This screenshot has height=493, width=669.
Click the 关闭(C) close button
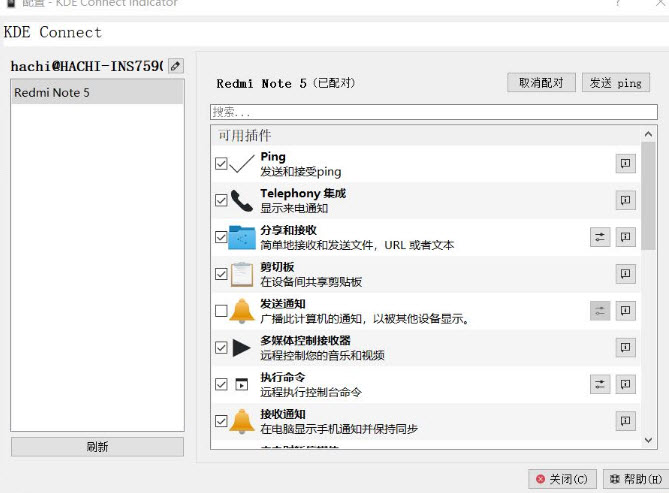coord(562,479)
